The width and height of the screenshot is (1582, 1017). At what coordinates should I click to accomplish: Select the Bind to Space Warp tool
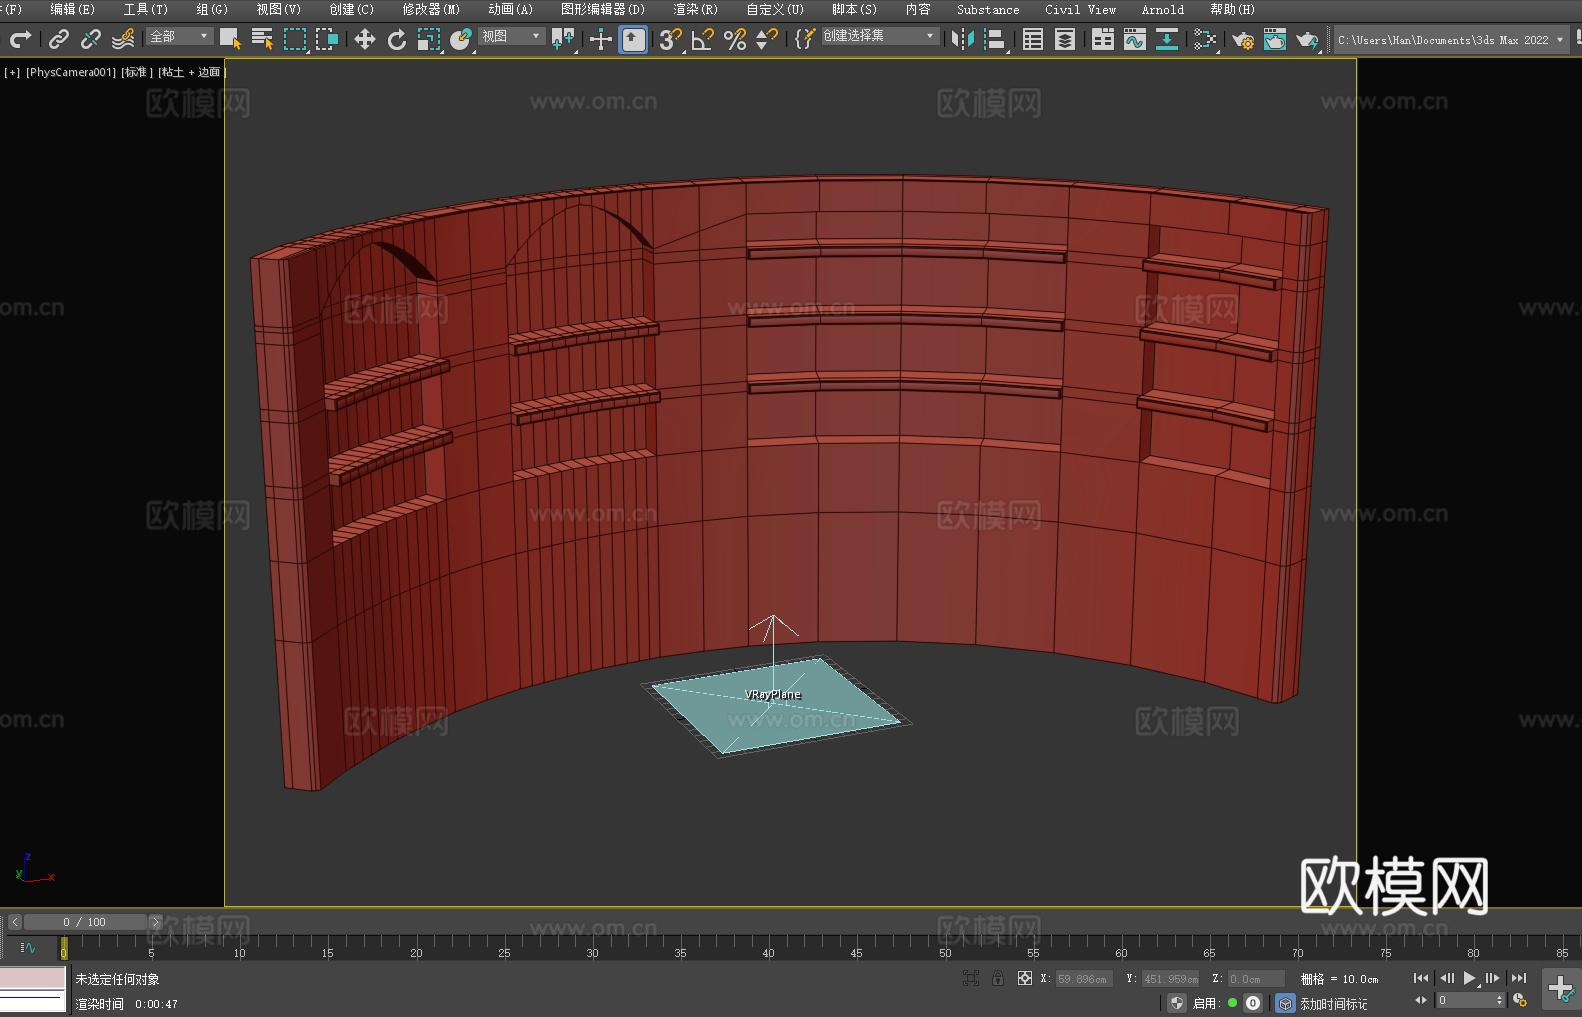[x=123, y=39]
